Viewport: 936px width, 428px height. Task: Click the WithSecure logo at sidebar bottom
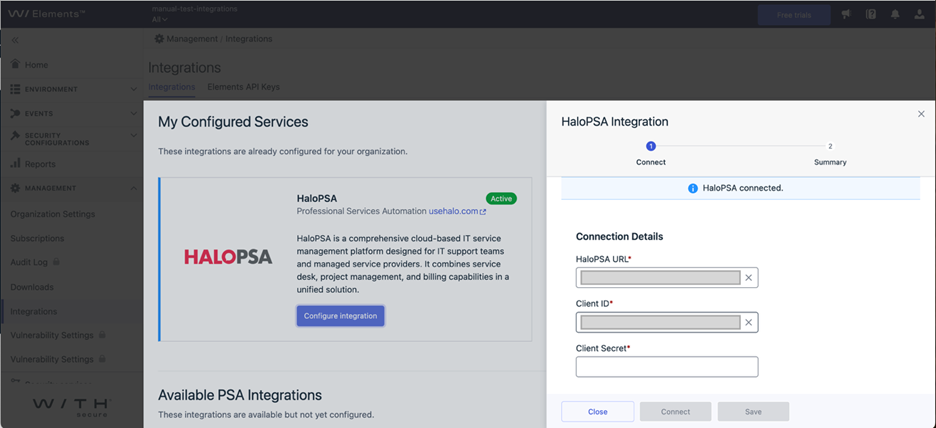pos(72,406)
